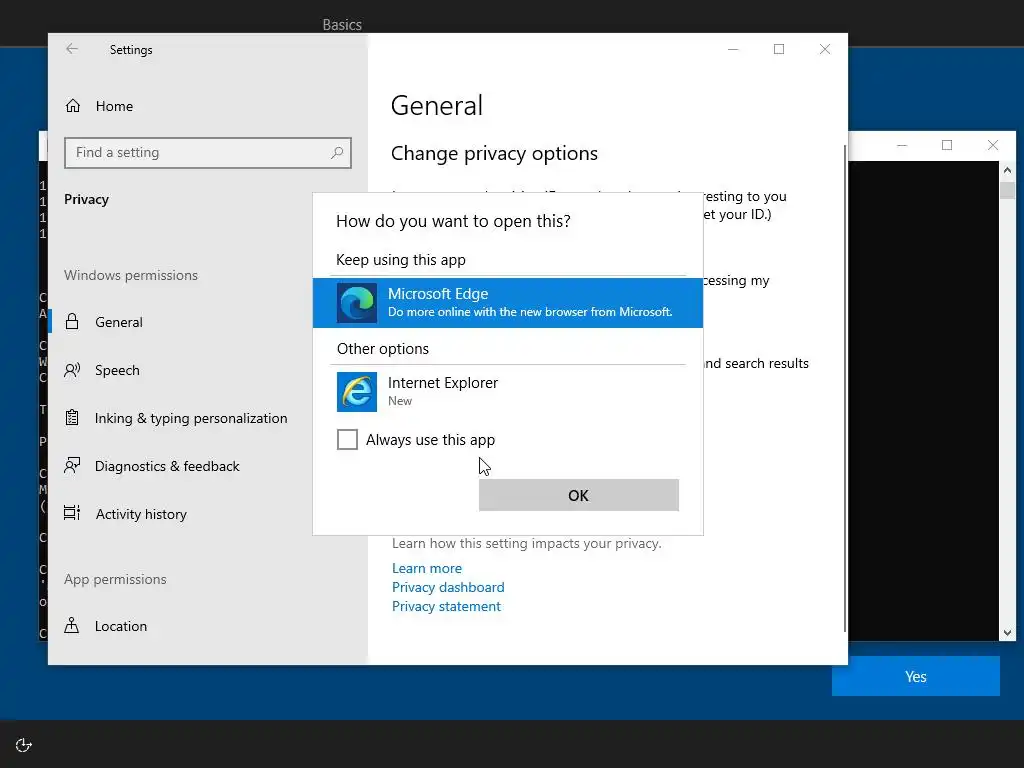Focus the Find a setting search box
This screenshot has width=1024, height=768.
pyautogui.click(x=208, y=153)
